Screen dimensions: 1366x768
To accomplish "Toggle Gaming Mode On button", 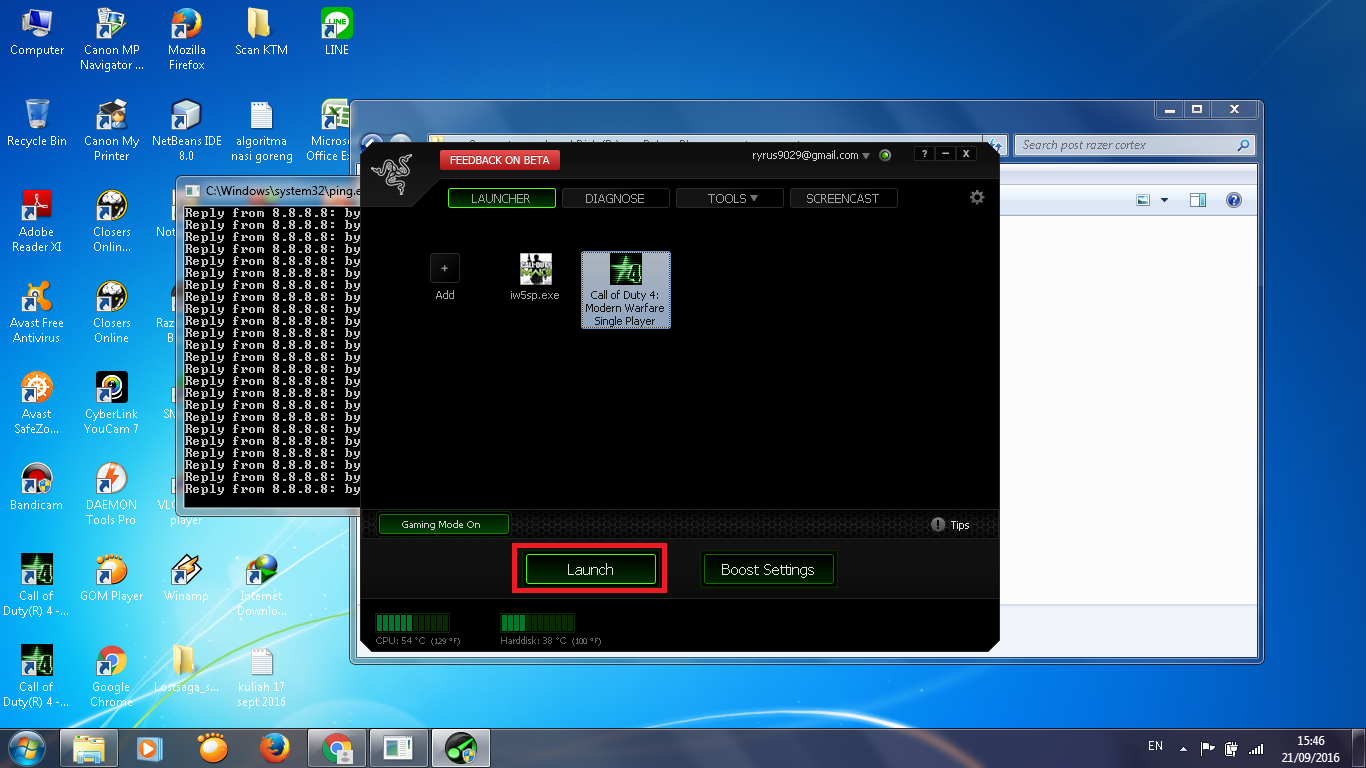I will [444, 524].
